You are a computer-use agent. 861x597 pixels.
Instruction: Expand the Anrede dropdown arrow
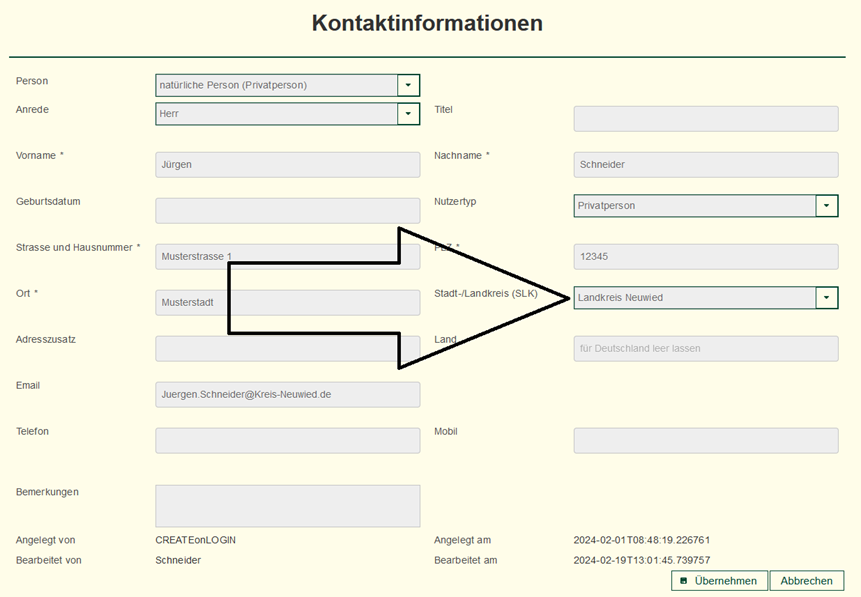pyautogui.click(x=408, y=114)
